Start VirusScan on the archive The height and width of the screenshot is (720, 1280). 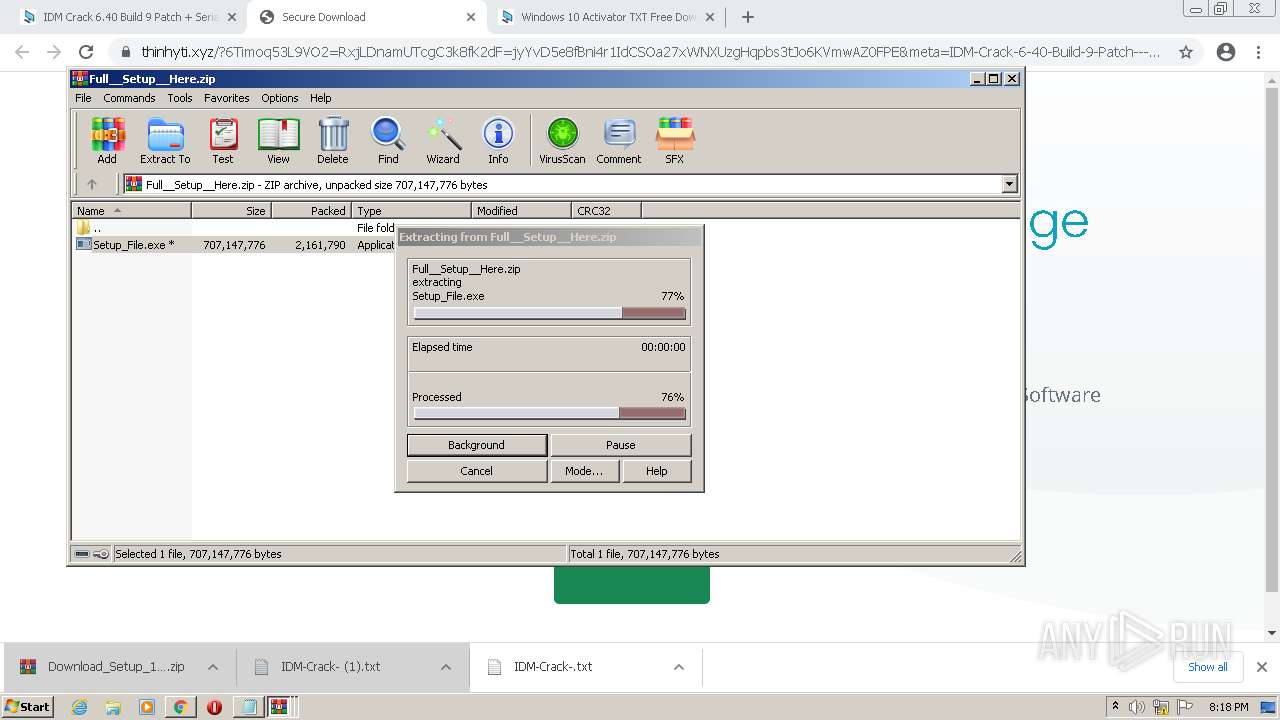pos(562,140)
